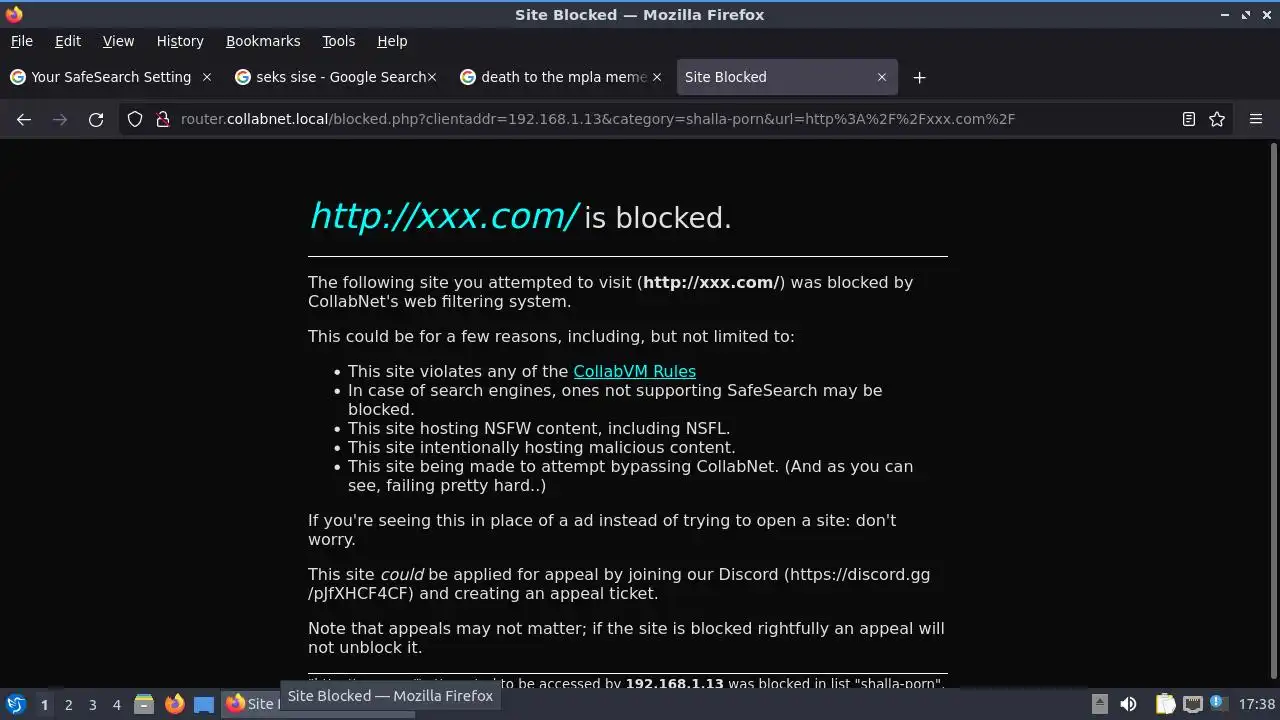Click the discord.gg appeal address text
Image resolution: width=1280 pixels, height=720 pixels.
(619, 584)
